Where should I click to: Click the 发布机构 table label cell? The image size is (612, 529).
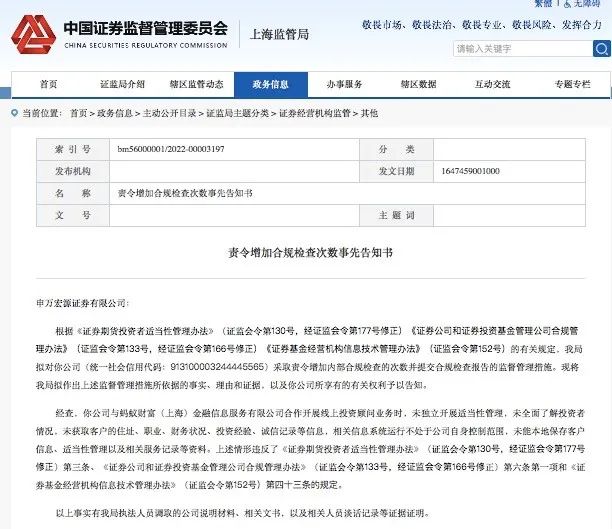pos(73,171)
